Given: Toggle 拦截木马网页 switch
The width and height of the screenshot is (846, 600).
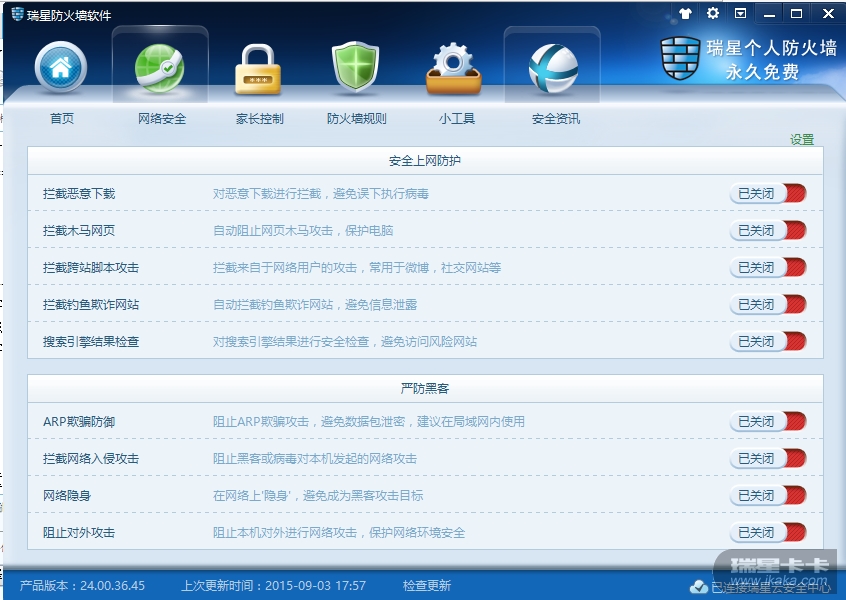Looking at the screenshot, I should click(x=768, y=230).
